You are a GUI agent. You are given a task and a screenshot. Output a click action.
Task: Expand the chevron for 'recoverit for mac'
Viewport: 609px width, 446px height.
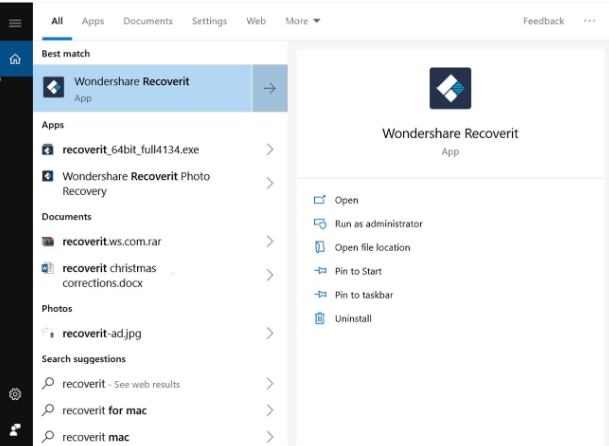pos(270,410)
